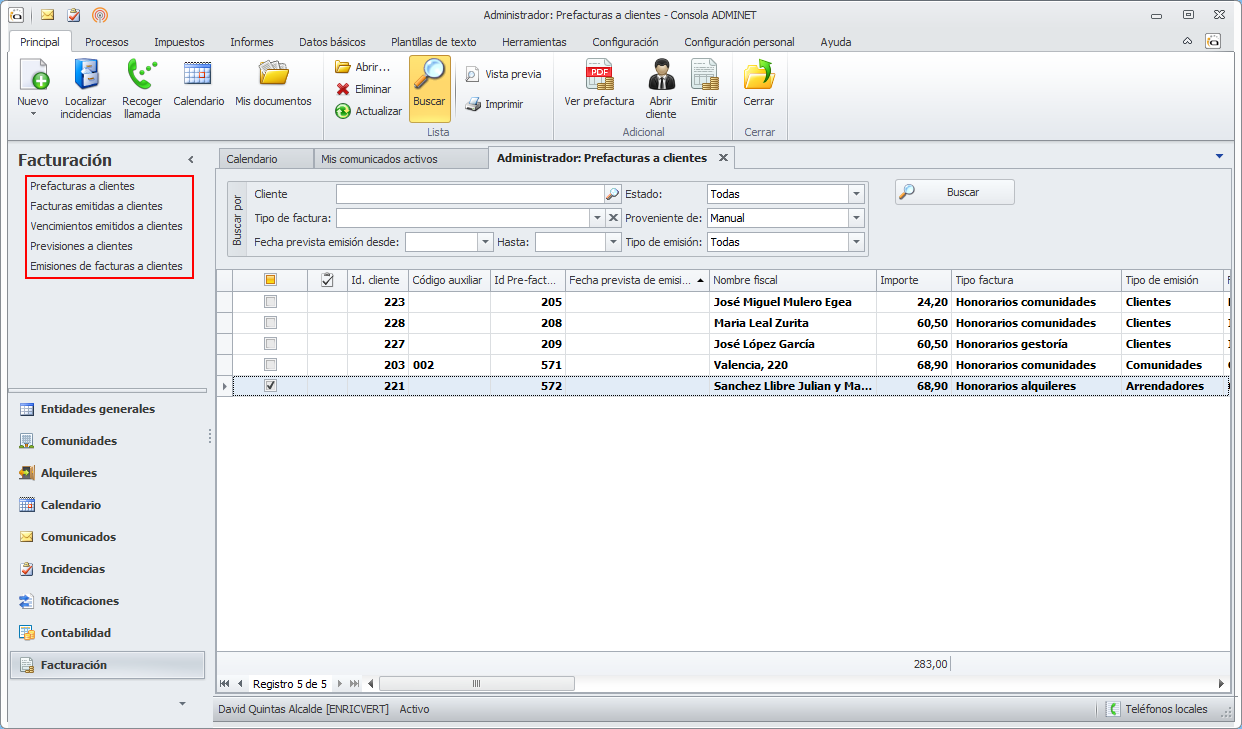Click the Cliente search input field
The height and width of the screenshot is (729, 1242).
(469, 194)
